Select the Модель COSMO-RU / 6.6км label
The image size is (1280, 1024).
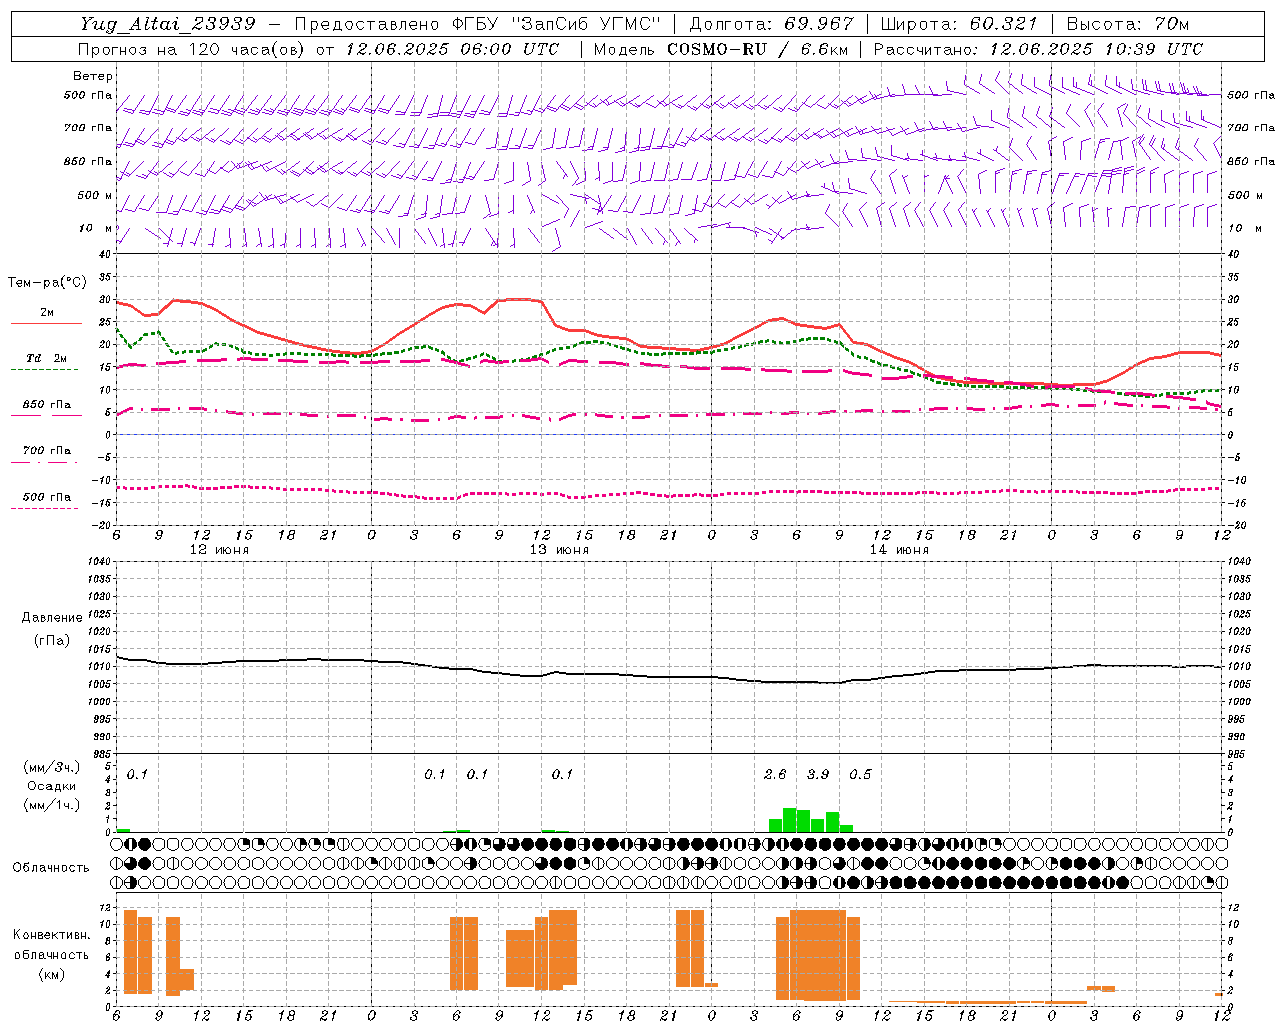coord(720,49)
